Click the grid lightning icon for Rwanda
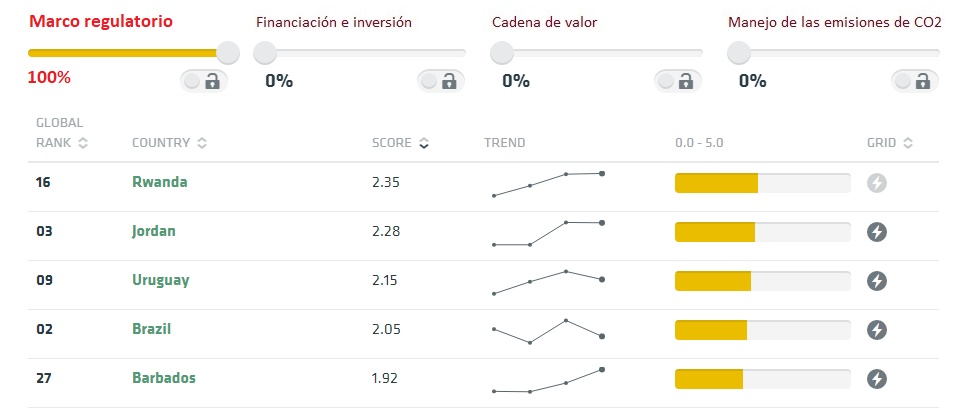 point(877,184)
